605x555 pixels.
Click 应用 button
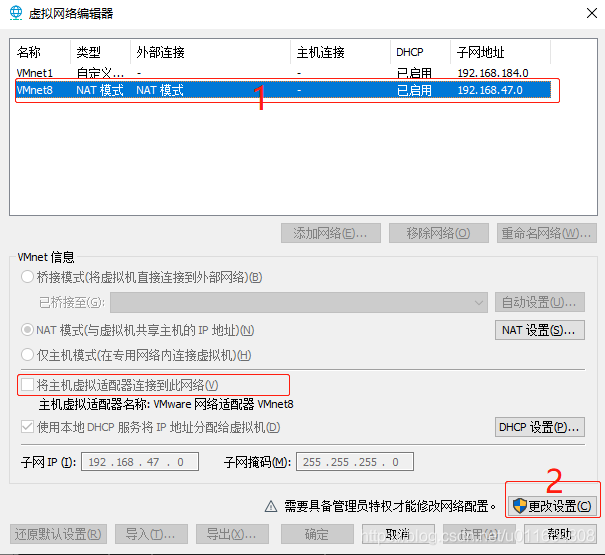click(479, 534)
